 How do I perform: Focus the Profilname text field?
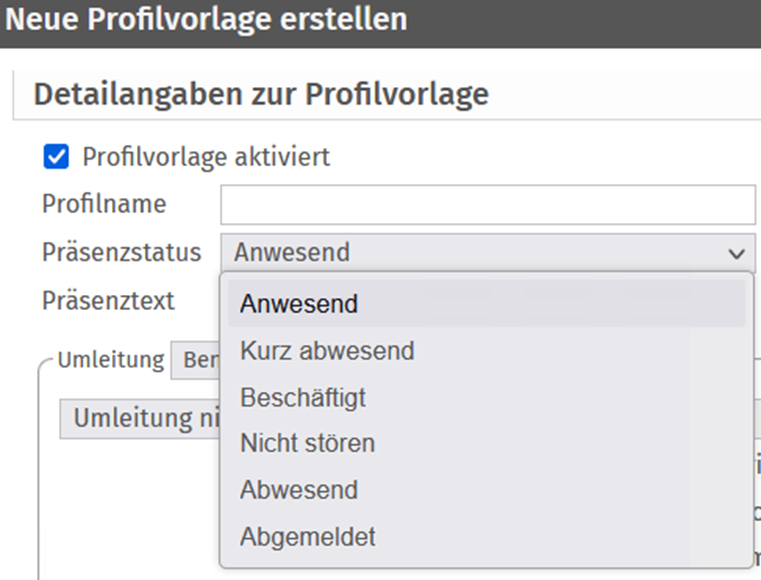coord(488,204)
